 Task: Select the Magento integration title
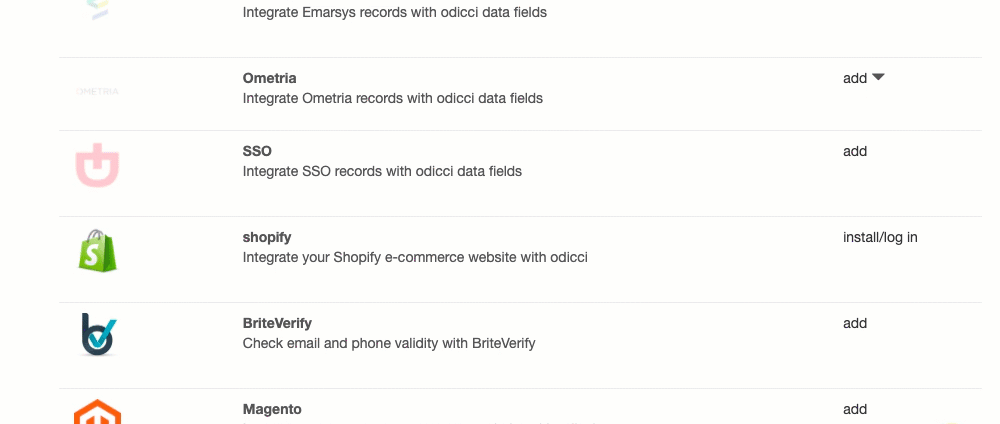272,409
